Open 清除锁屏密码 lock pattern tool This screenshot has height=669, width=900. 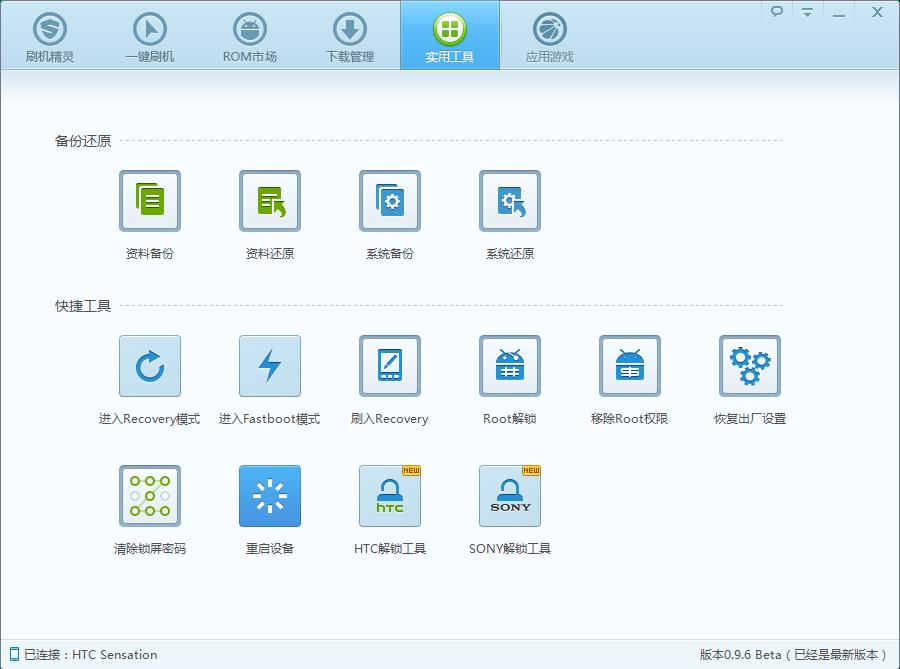point(150,496)
